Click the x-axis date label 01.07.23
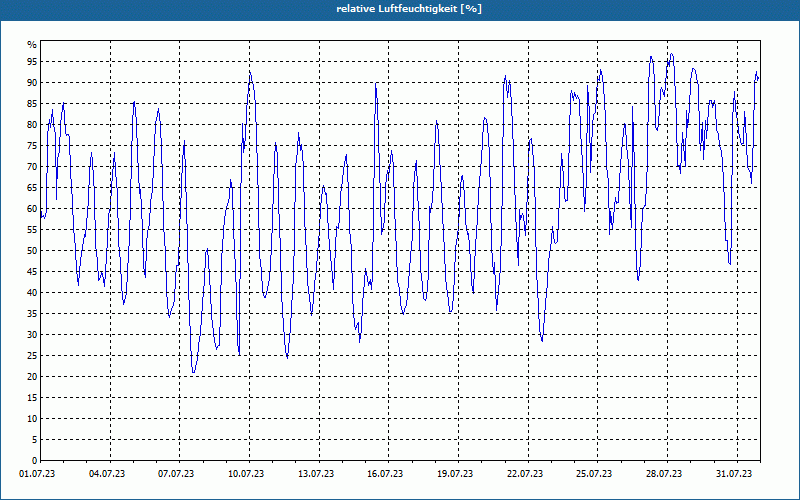The height and width of the screenshot is (500, 800). click(37, 474)
